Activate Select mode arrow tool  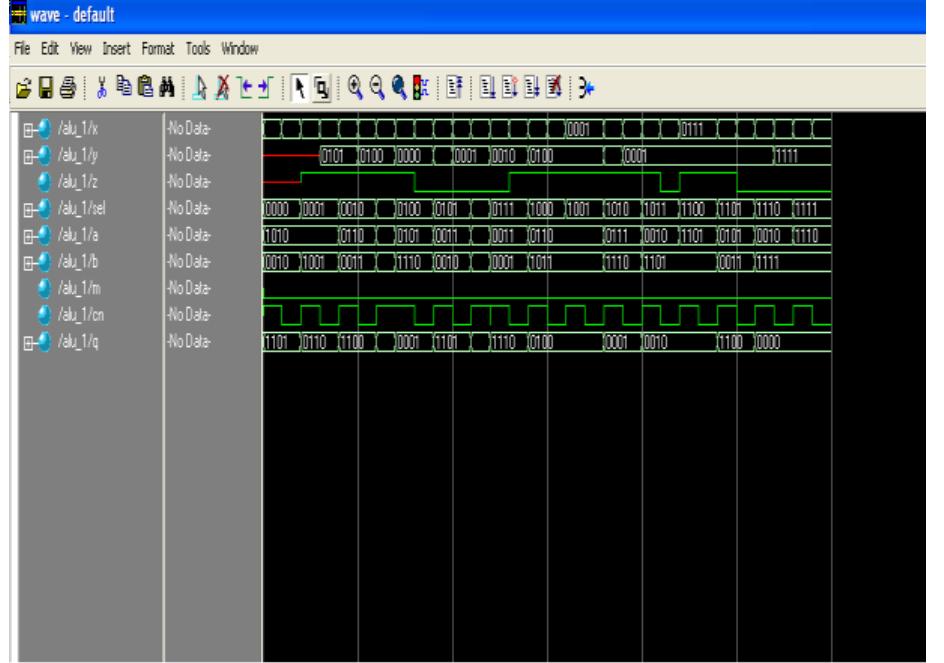pyautogui.click(x=299, y=89)
